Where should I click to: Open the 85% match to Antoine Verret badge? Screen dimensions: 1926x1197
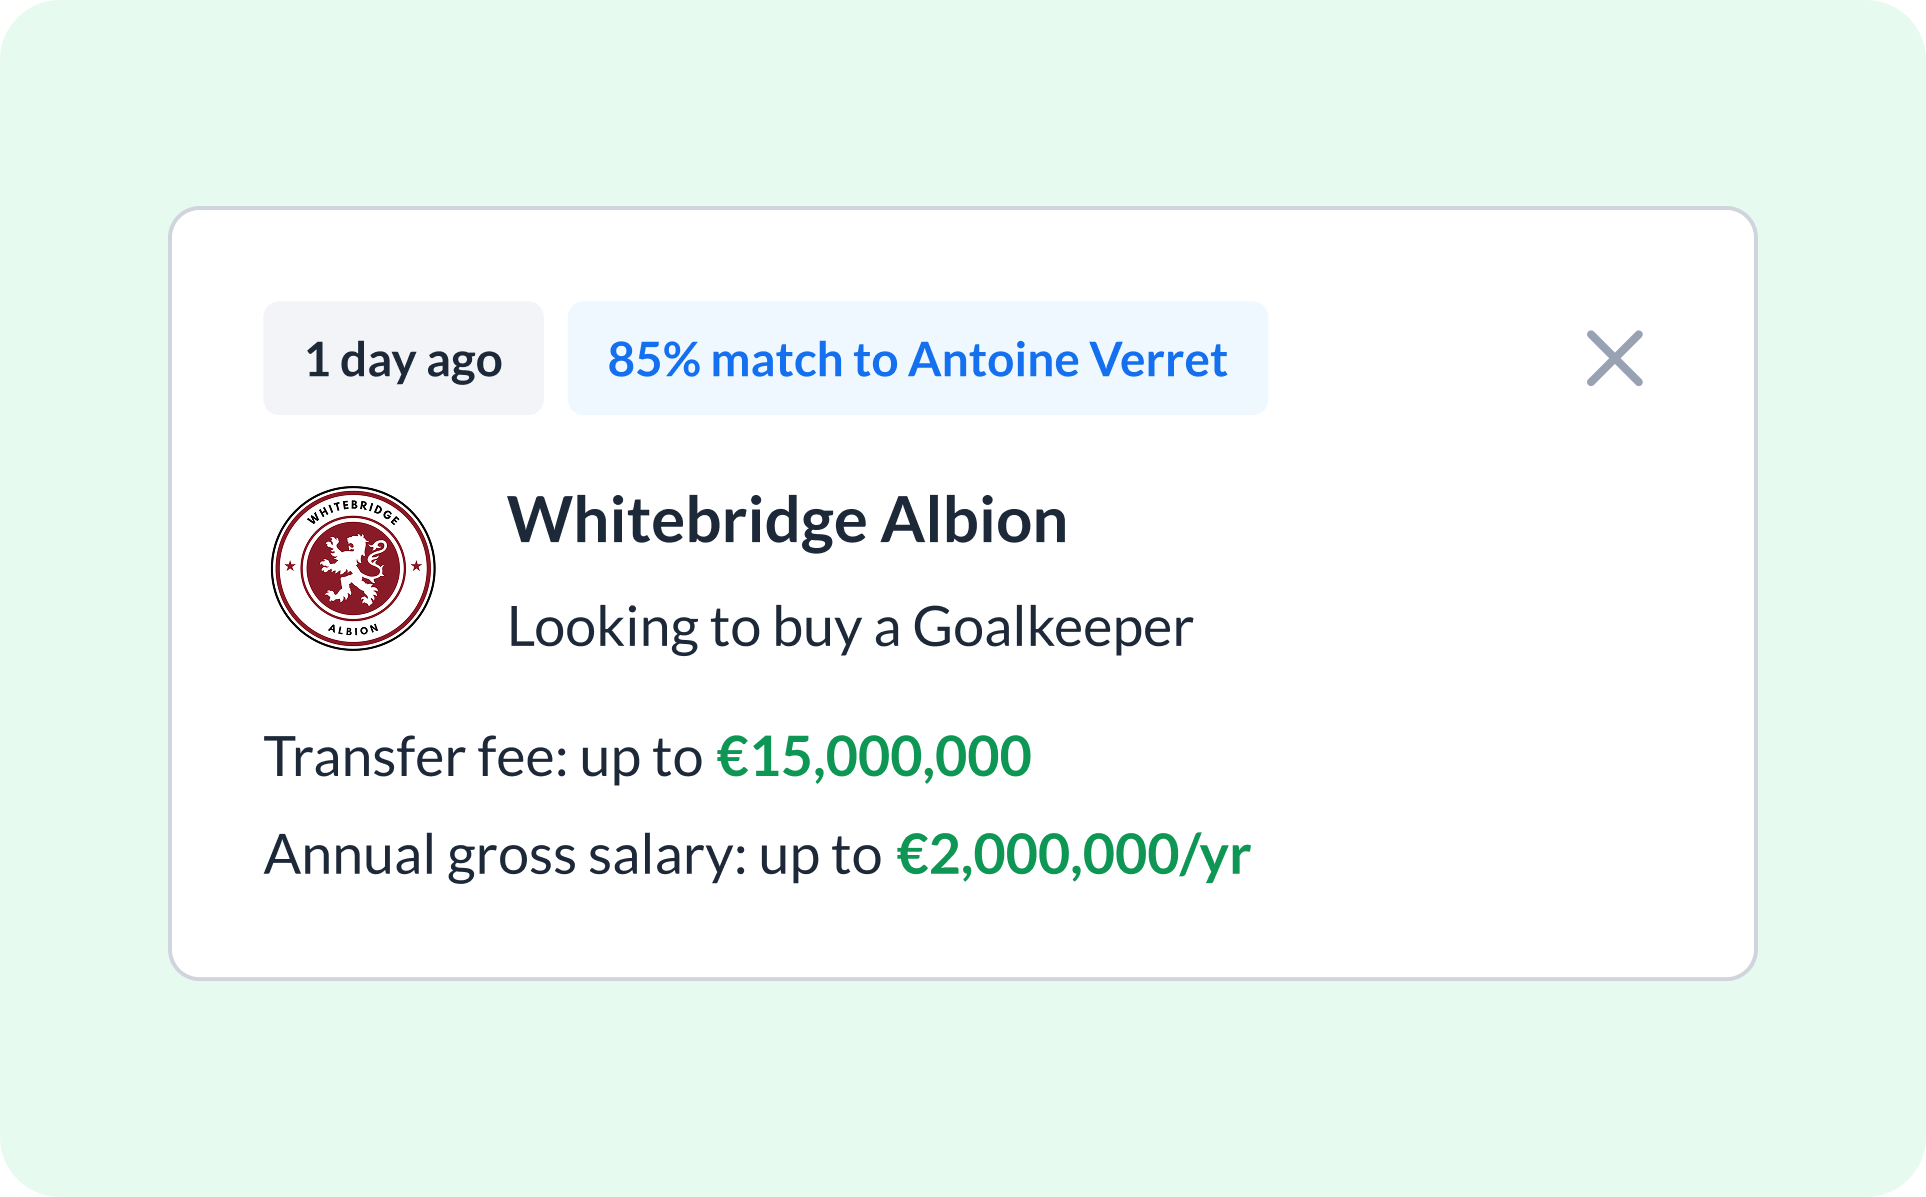917,359
